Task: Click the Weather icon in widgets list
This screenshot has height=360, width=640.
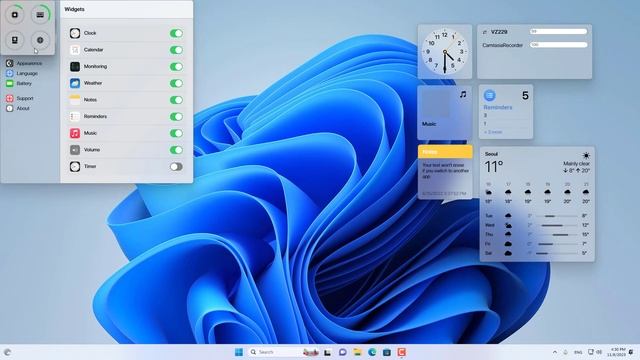Action: [x=75, y=83]
